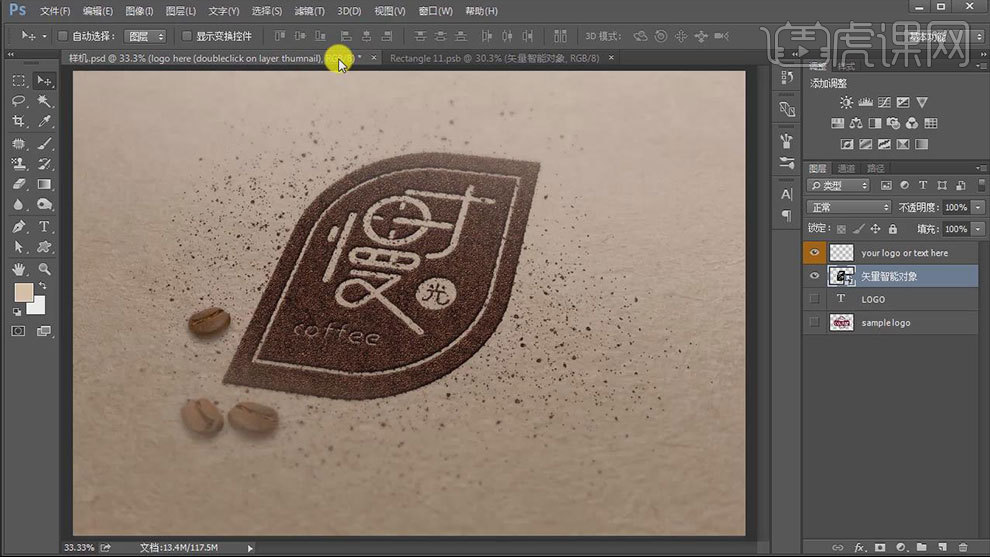Add a Brightness/Contrast adjustment

[x=846, y=102]
